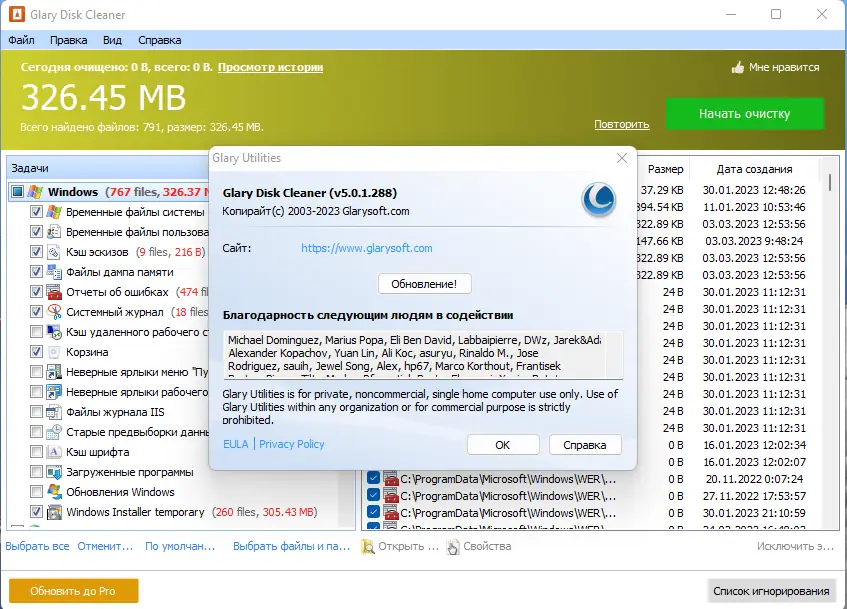Click the Кэш шрифта icon
847x609 pixels.
coord(54,452)
